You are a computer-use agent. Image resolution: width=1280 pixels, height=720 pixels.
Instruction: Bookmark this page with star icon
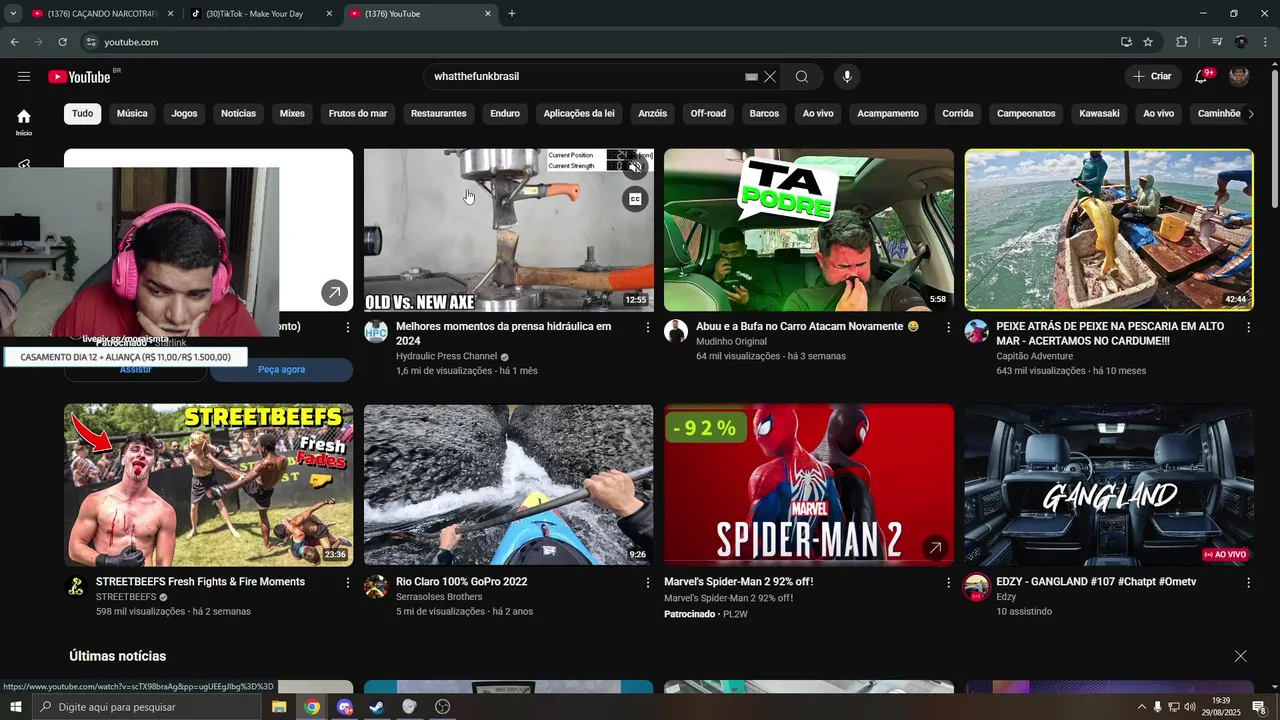click(x=1148, y=42)
